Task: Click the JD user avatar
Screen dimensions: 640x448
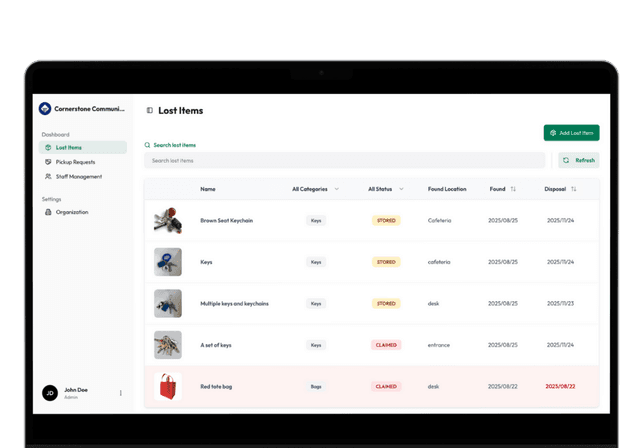Action: point(49,393)
